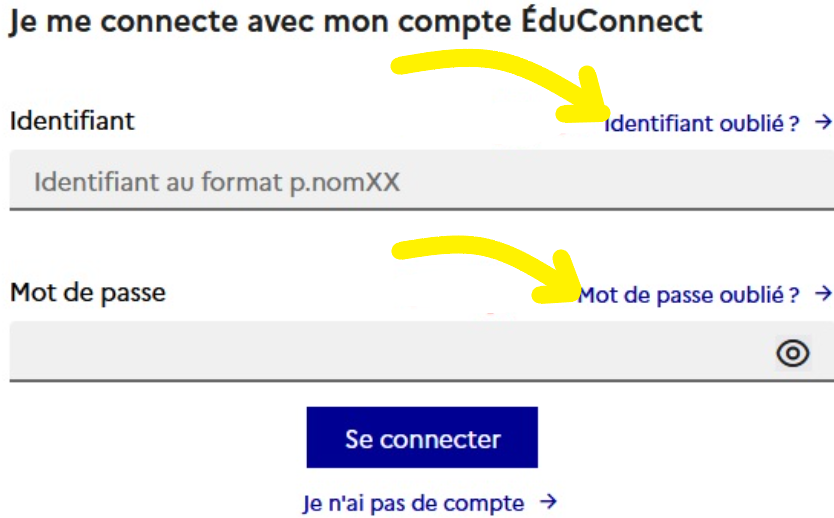
Task: Click the arrowhead of the bottom yellow arrow
Action: 558,279
